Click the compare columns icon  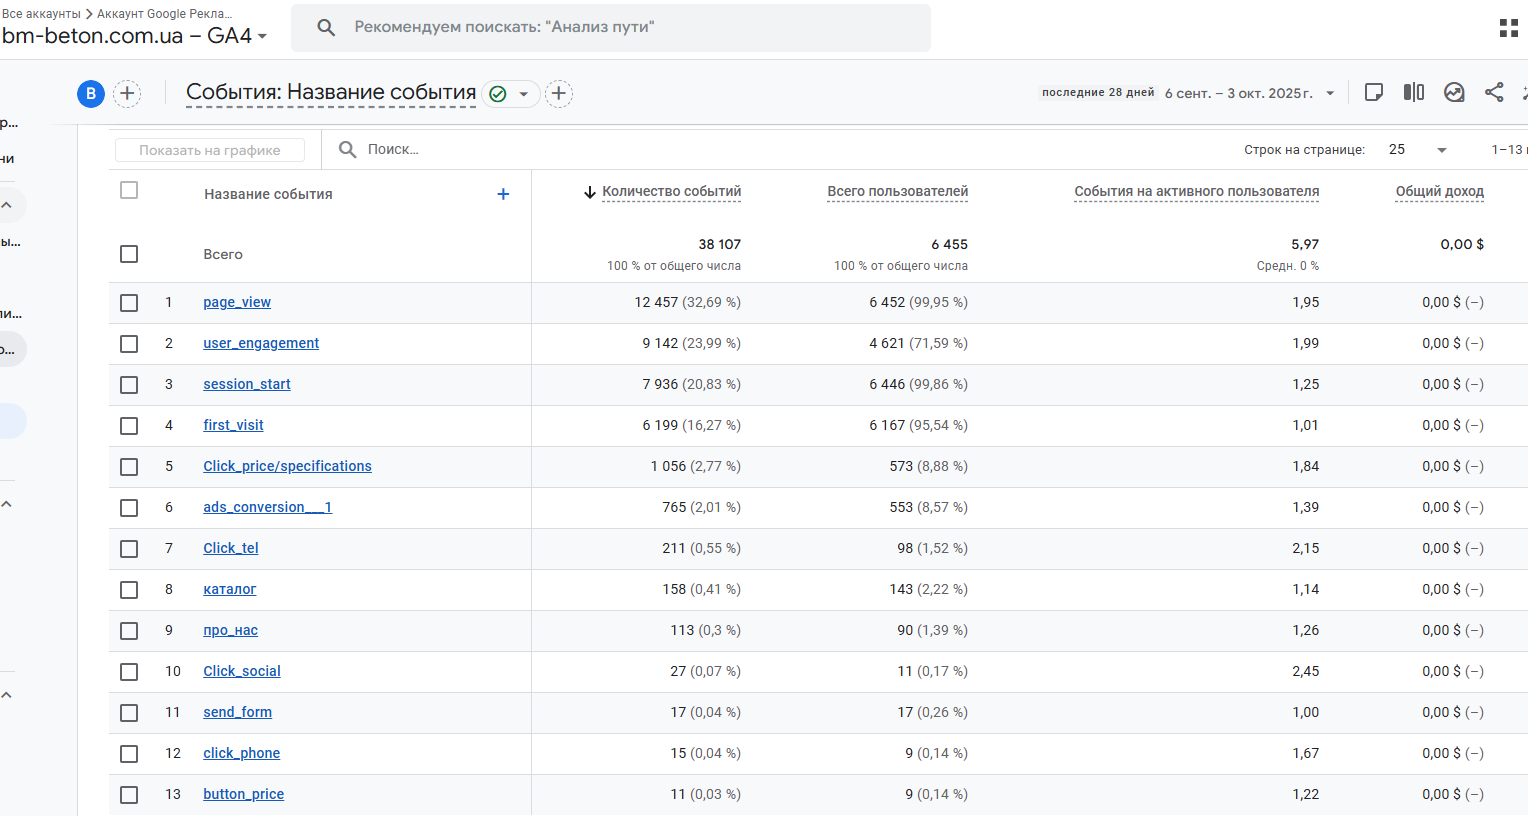1414,92
